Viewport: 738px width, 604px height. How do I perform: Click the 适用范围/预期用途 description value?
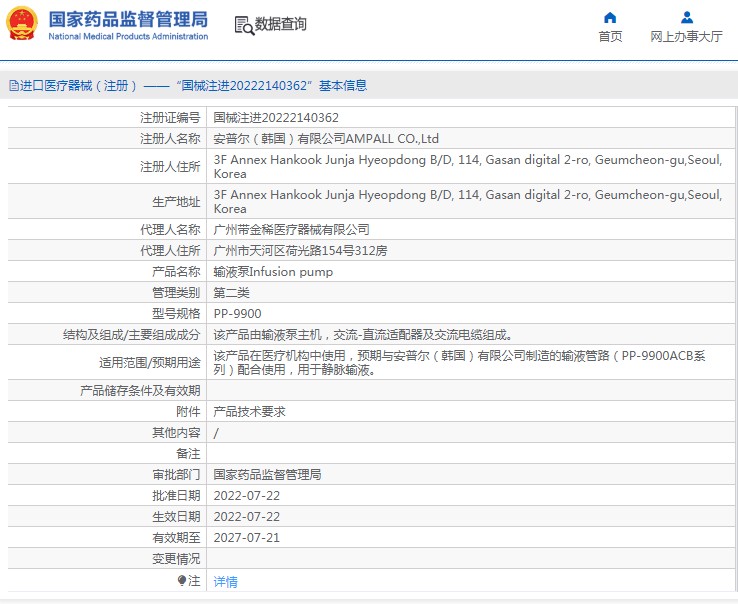(x=459, y=362)
